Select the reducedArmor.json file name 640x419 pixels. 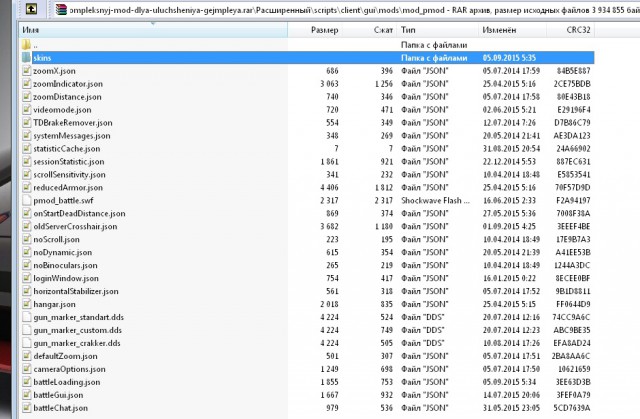[68, 188]
